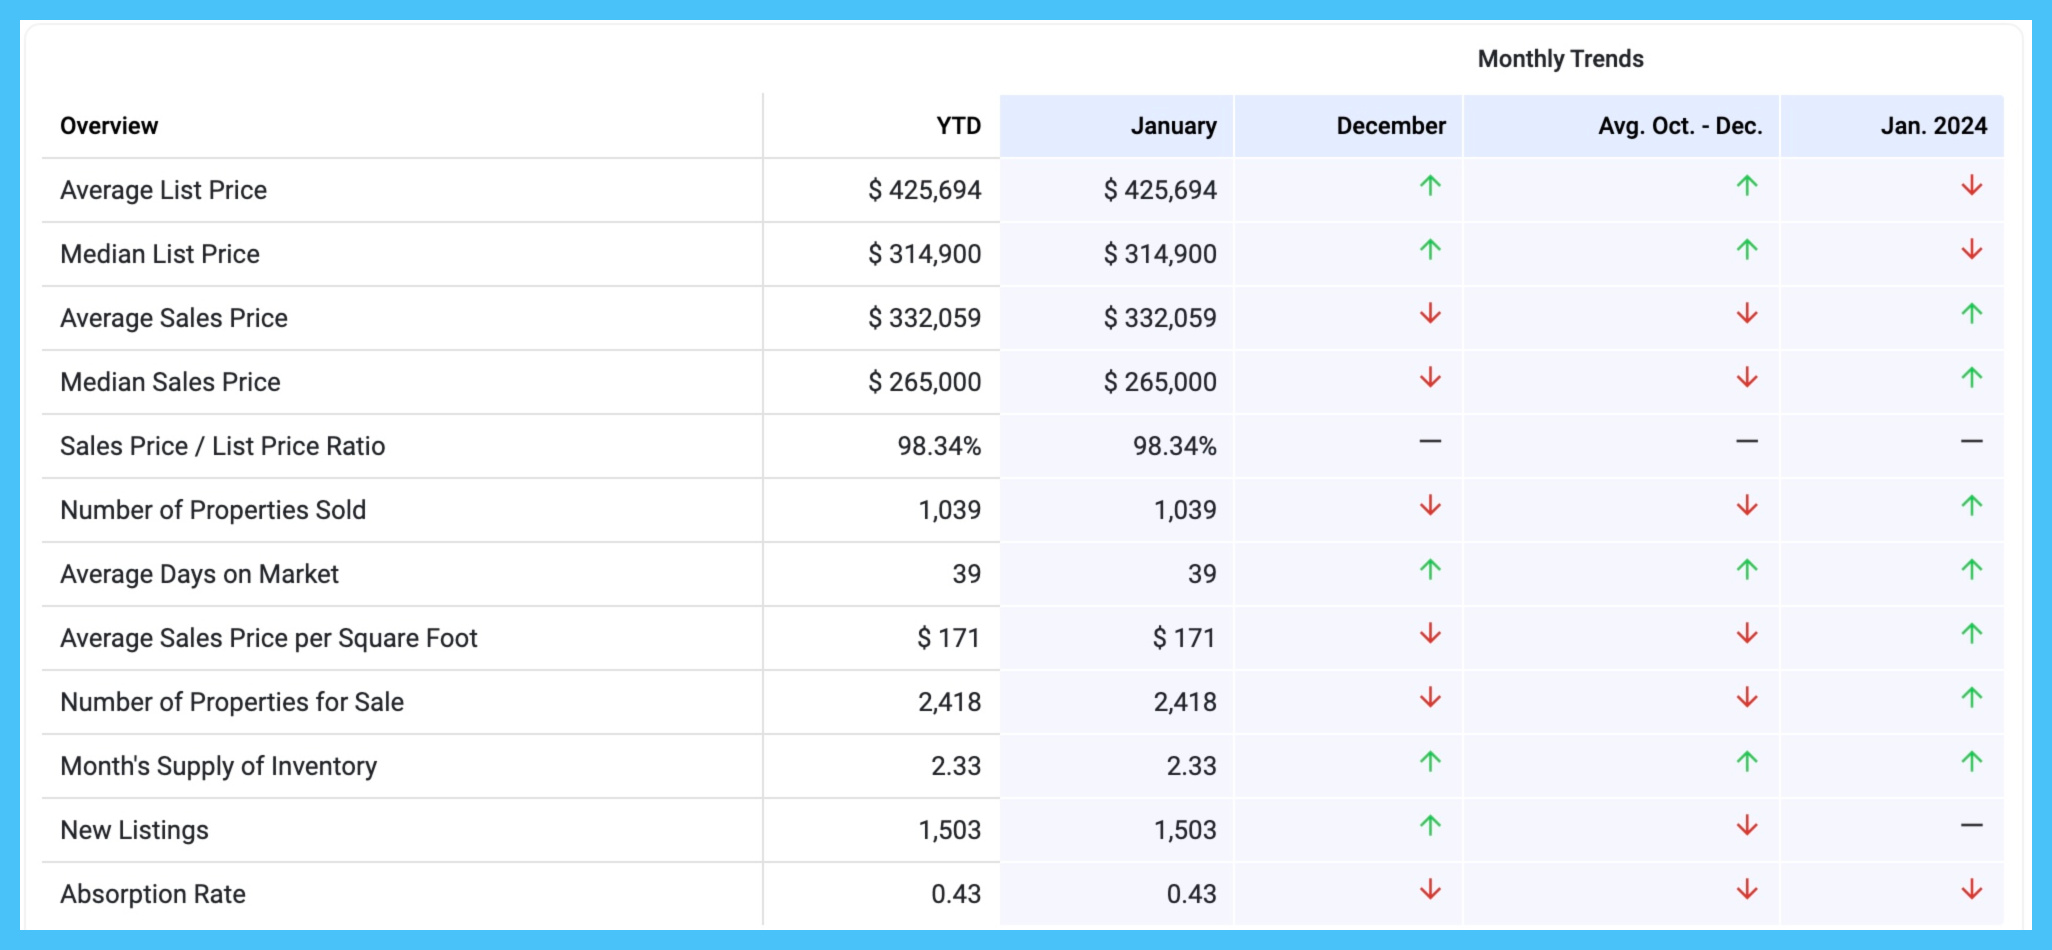Click the red down arrow for Number of Properties Sold in Avg. Oct. - Dec.
This screenshot has height=950, width=2052.
(1746, 506)
